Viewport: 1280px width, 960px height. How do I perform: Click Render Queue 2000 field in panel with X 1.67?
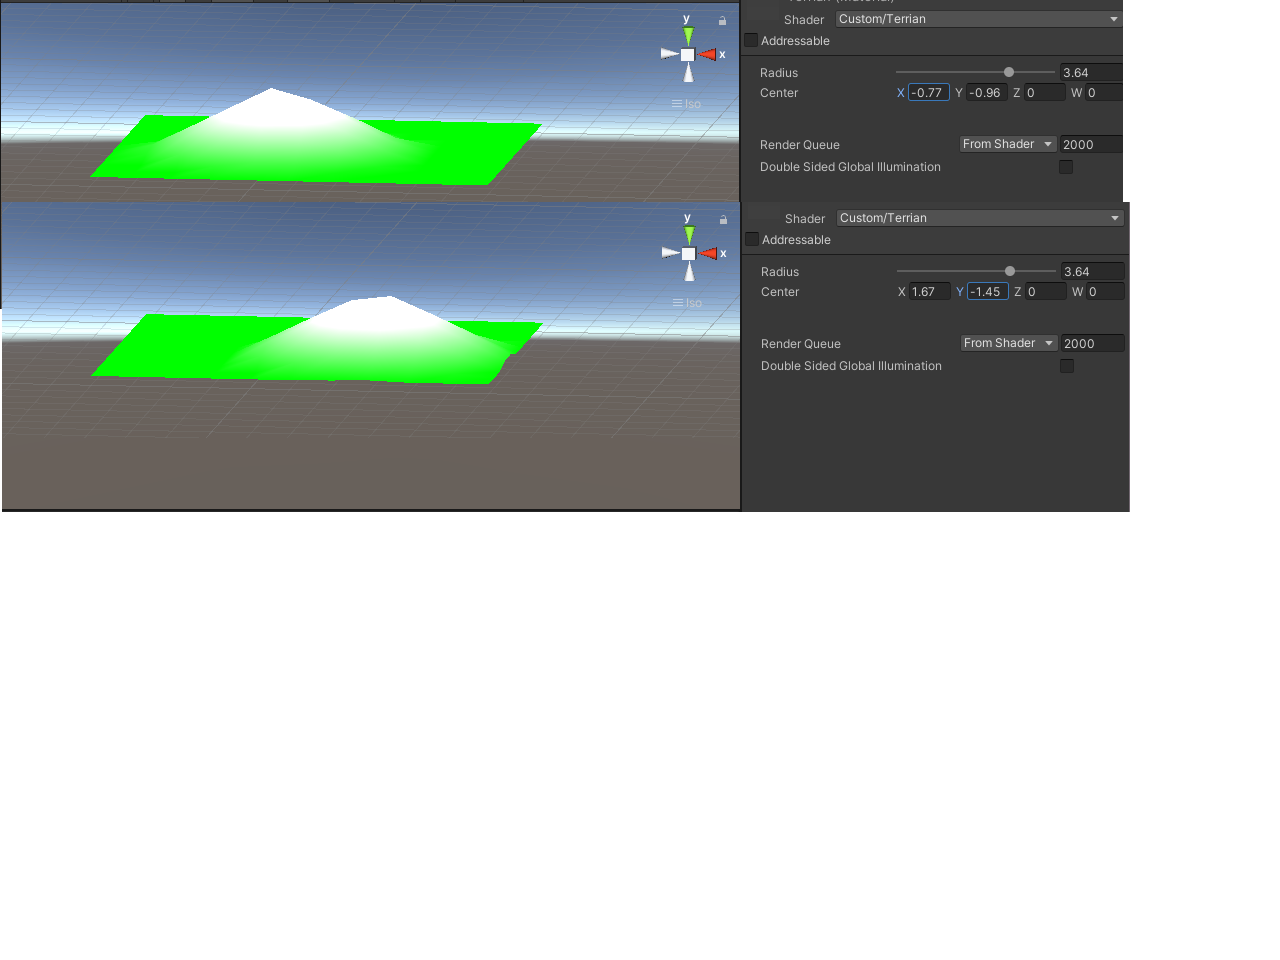click(x=1092, y=344)
